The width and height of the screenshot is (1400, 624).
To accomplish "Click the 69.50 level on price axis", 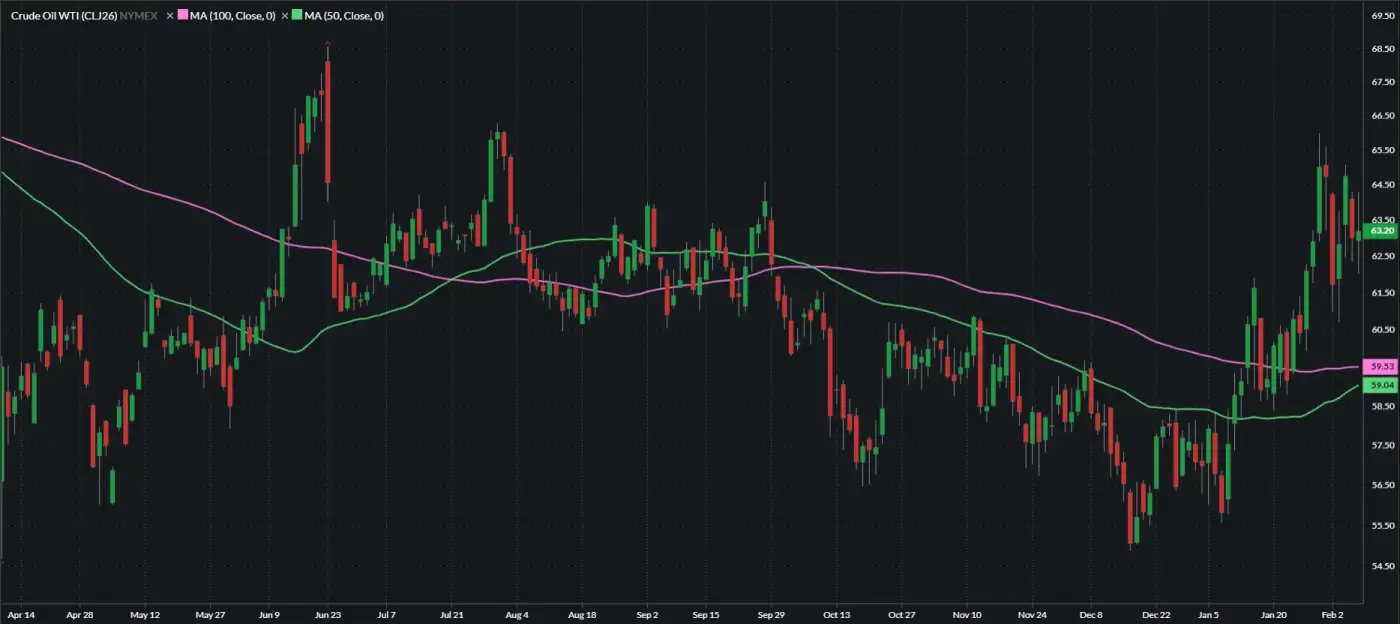I will [1383, 17].
